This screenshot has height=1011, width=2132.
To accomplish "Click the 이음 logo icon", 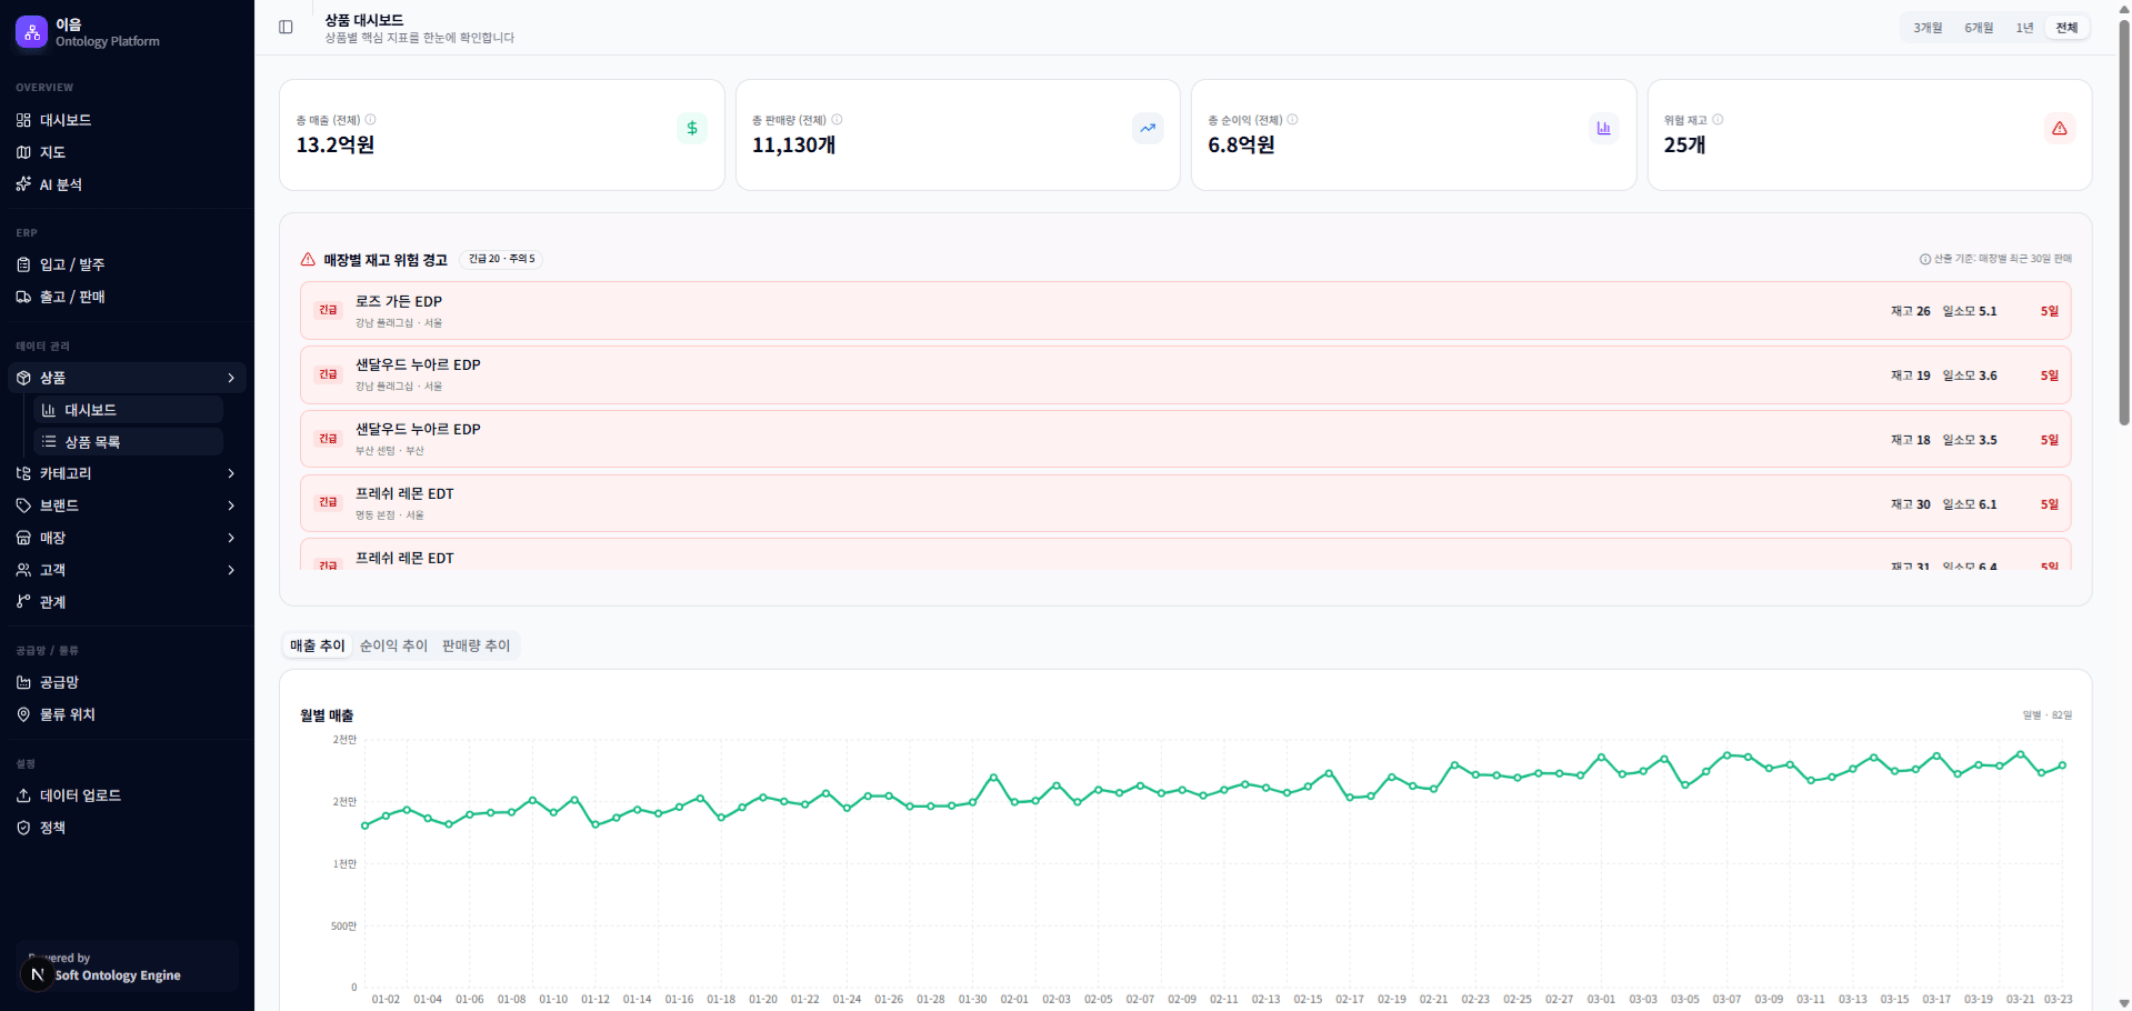I will pyautogui.click(x=32, y=32).
